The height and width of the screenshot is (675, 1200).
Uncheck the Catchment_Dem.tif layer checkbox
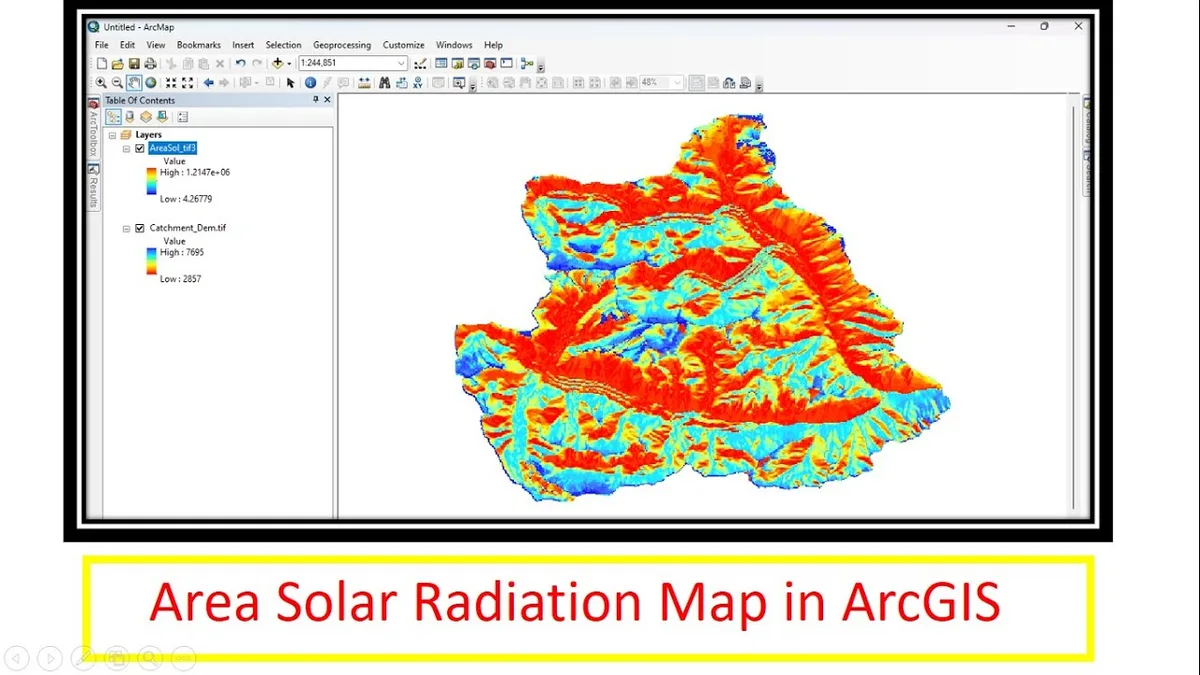click(140, 228)
